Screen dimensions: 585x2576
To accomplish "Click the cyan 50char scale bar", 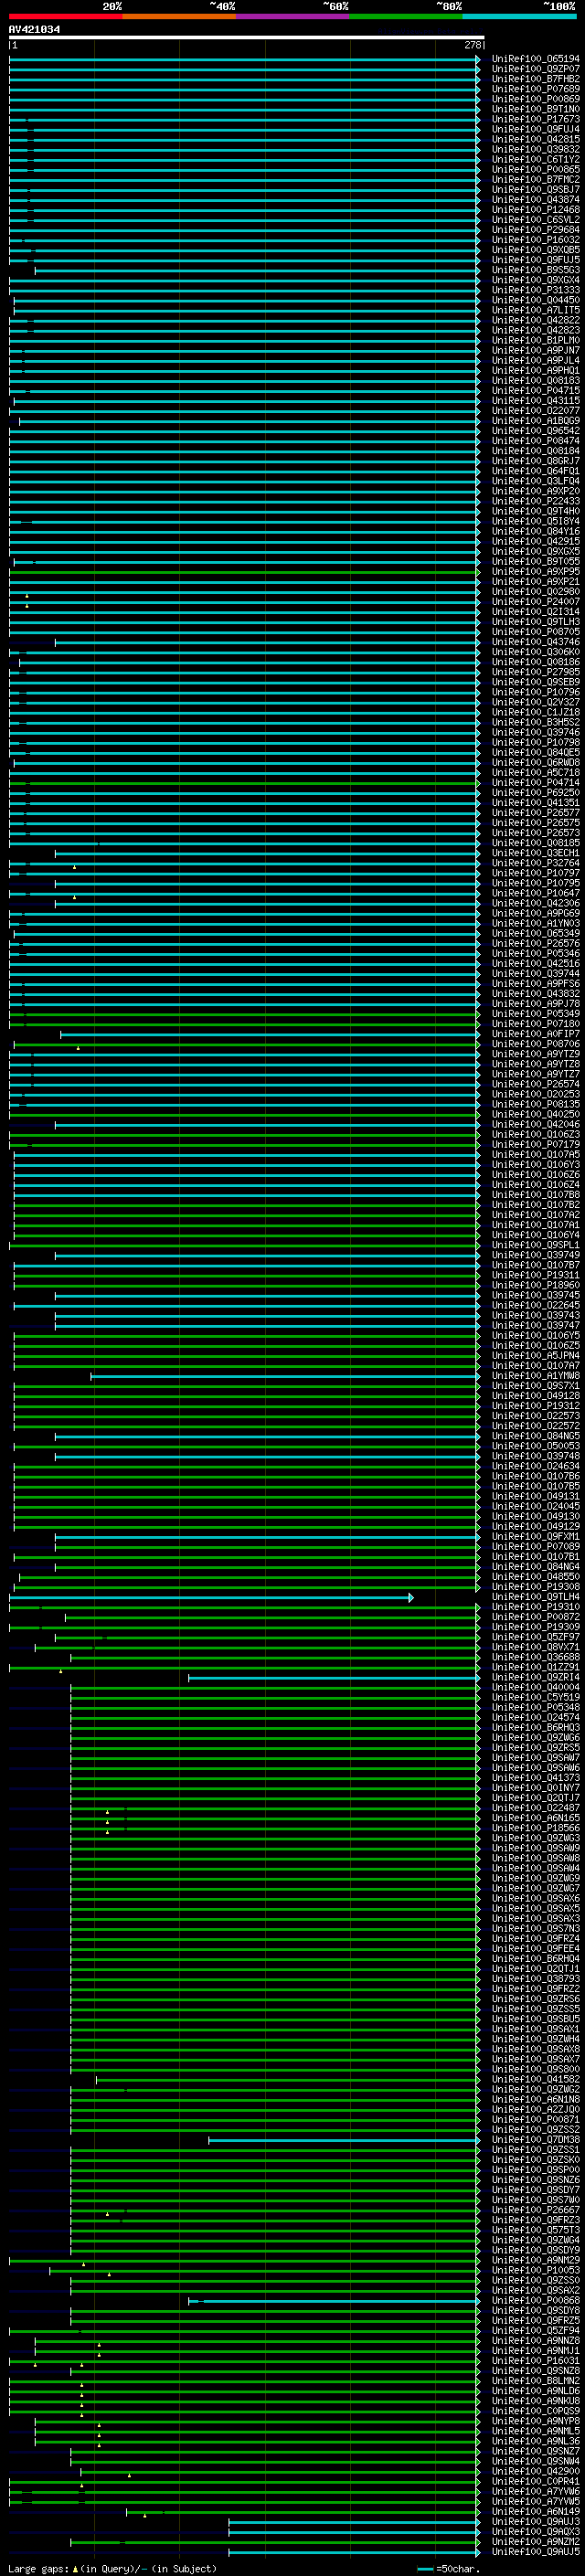I will (x=425, y=2569).
